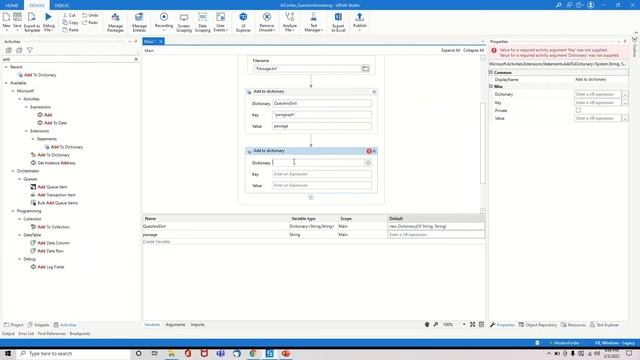
Task: Collapse the first Add to dictionary activity
Action: 374,92
